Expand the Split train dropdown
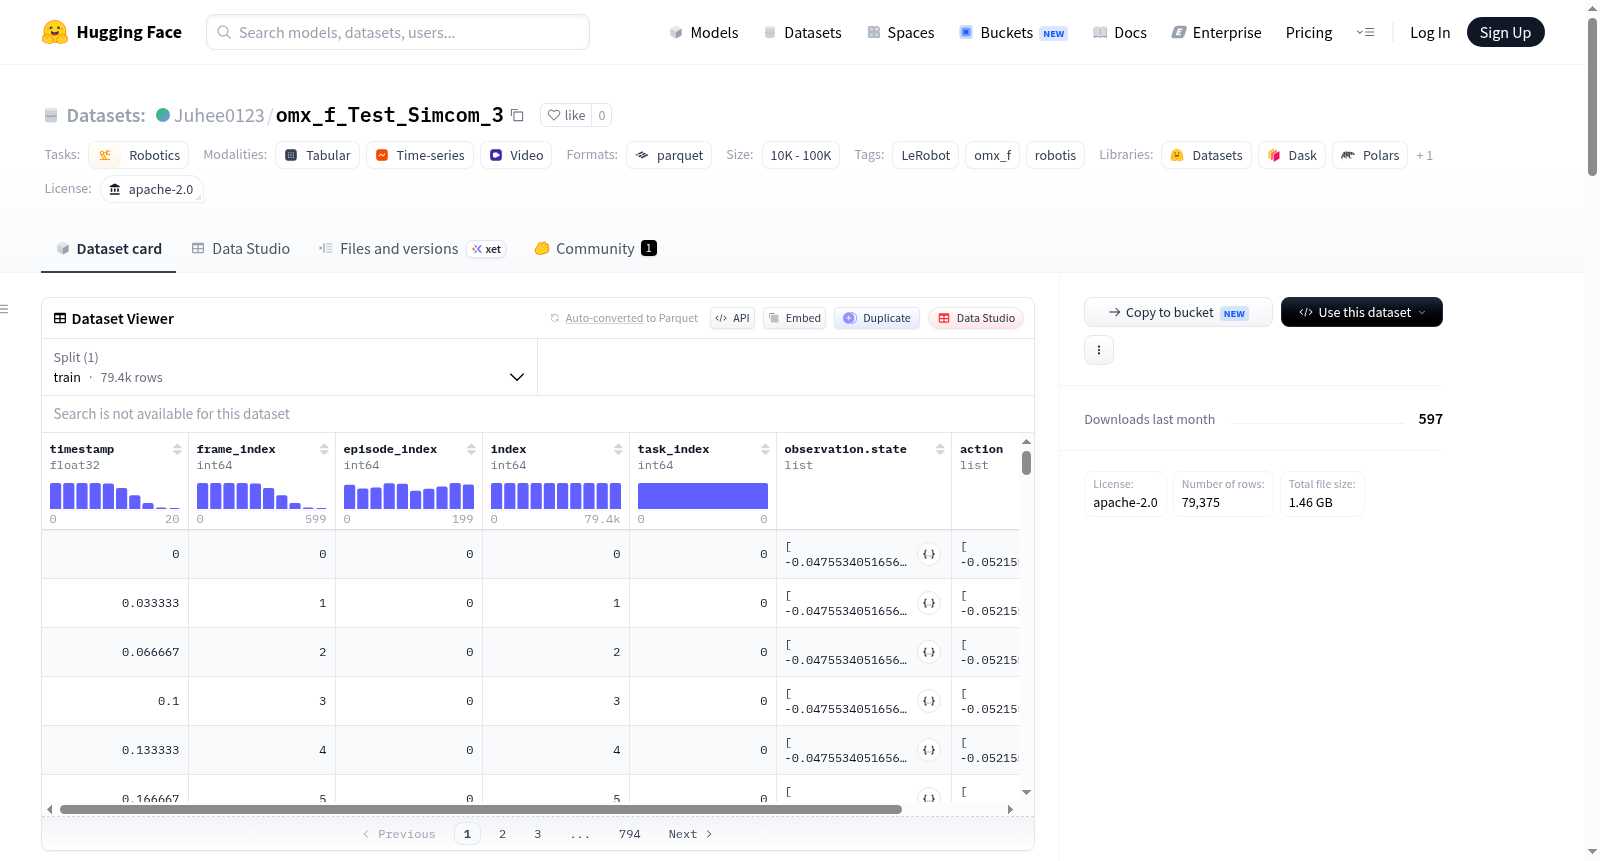Viewport: 1600px width, 861px height. click(290, 367)
